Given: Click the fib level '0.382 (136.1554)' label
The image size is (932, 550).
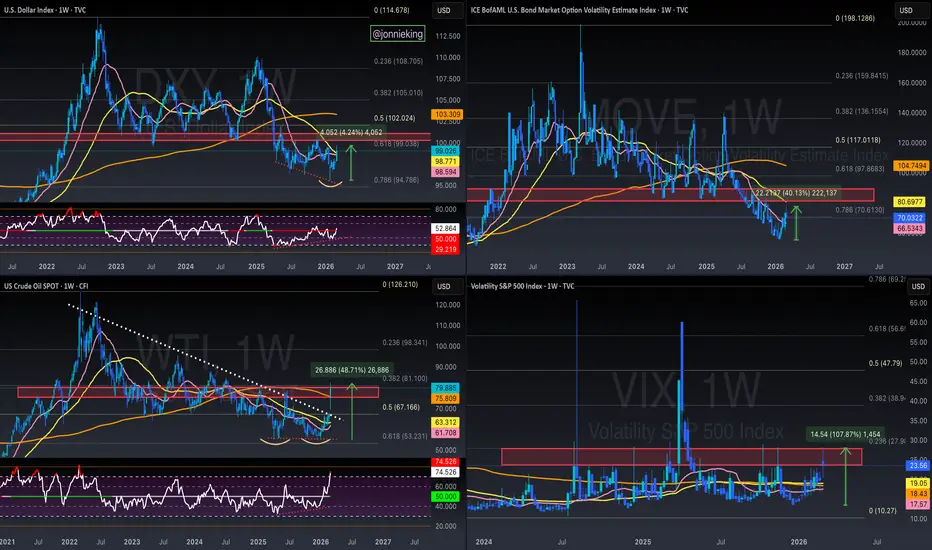Looking at the screenshot, I should point(861,111).
